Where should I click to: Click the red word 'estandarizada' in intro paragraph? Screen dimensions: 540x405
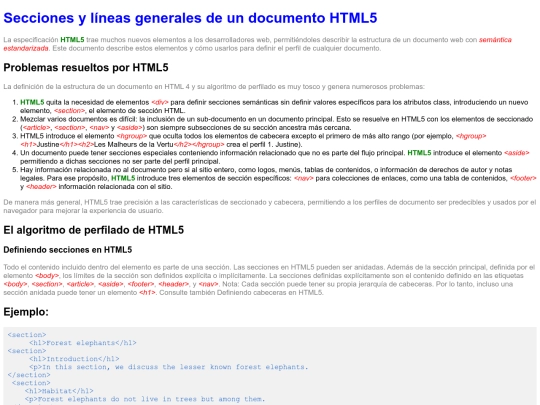point(26,48)
